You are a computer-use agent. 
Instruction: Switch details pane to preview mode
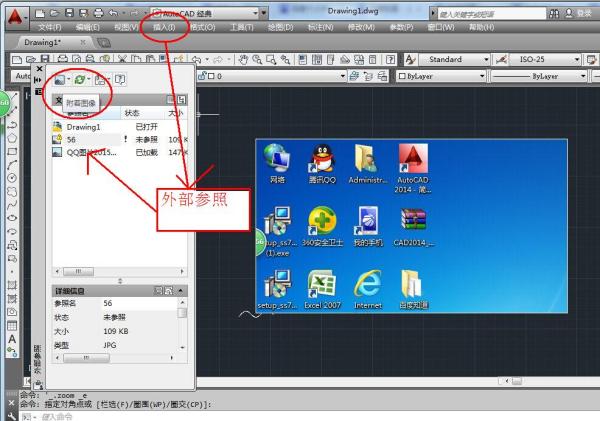coord(168,291)
